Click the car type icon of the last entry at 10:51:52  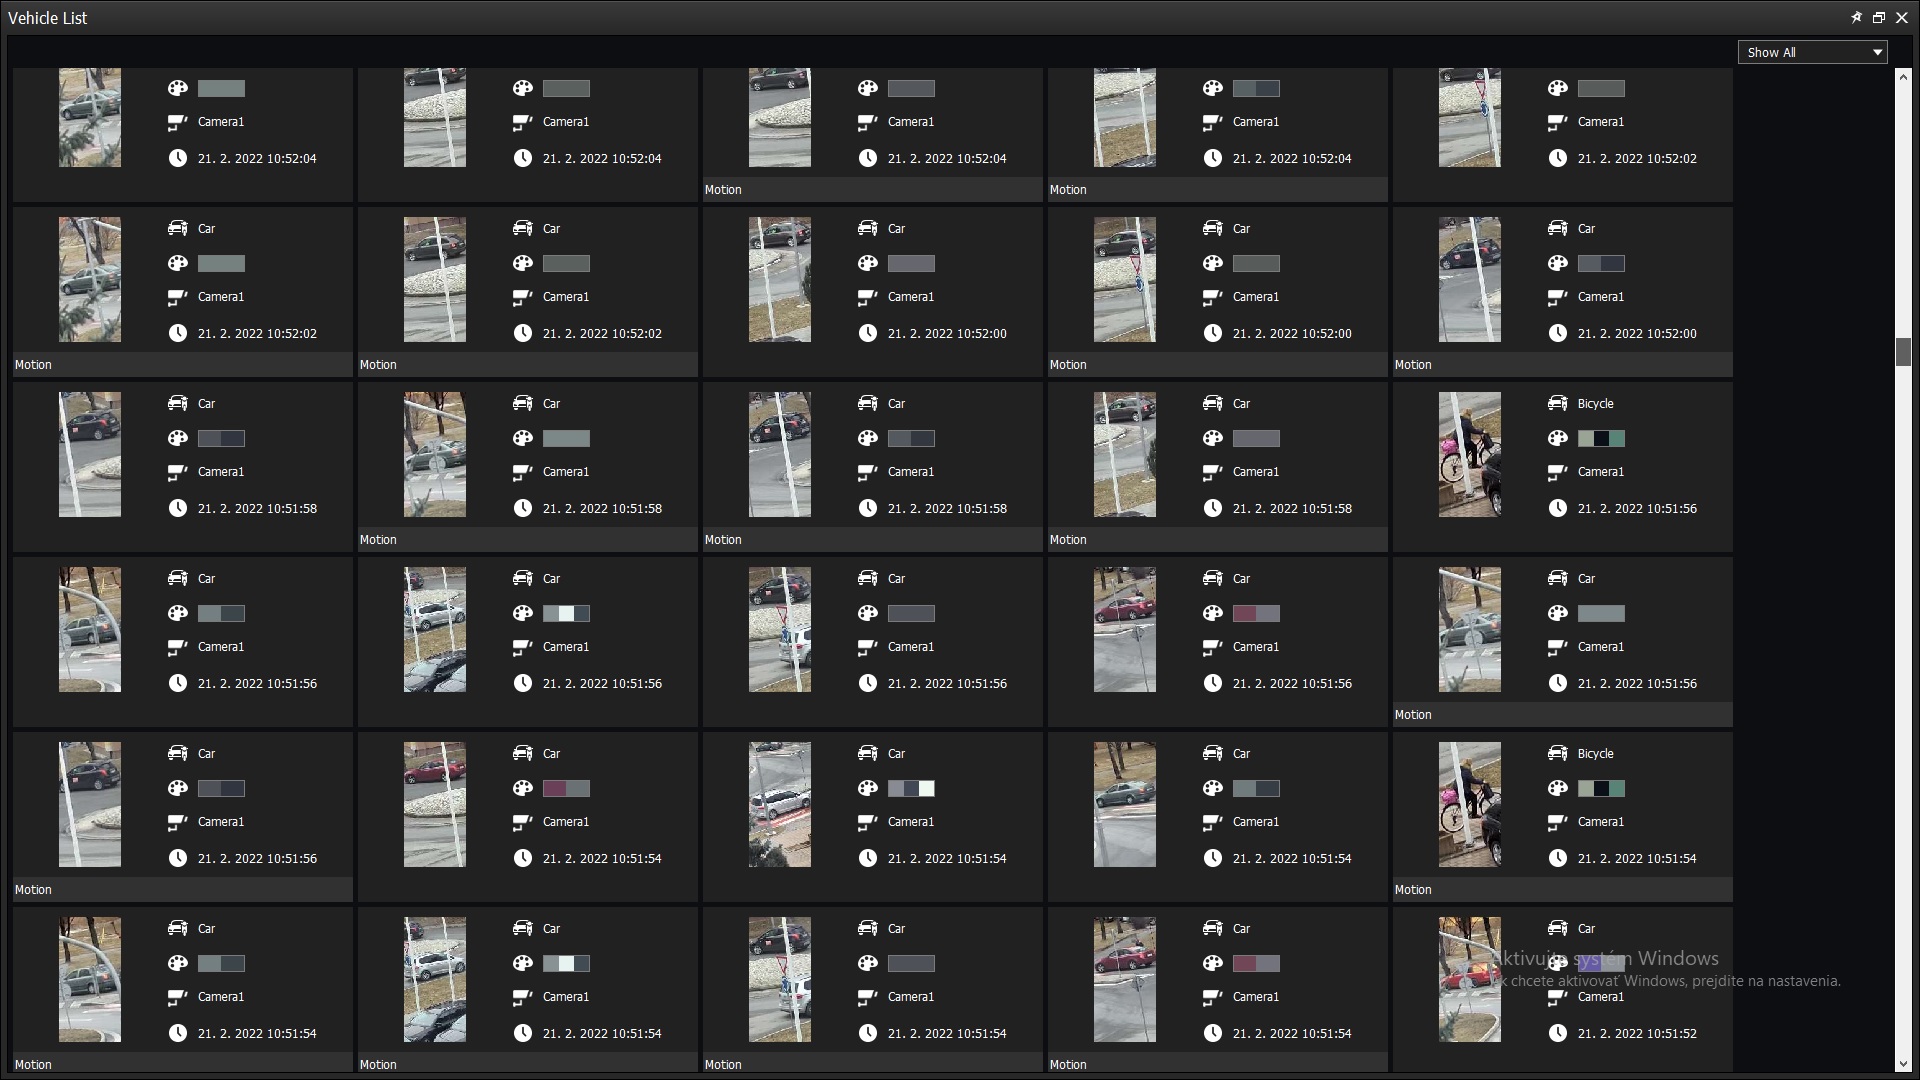(x=1557, y=928)
